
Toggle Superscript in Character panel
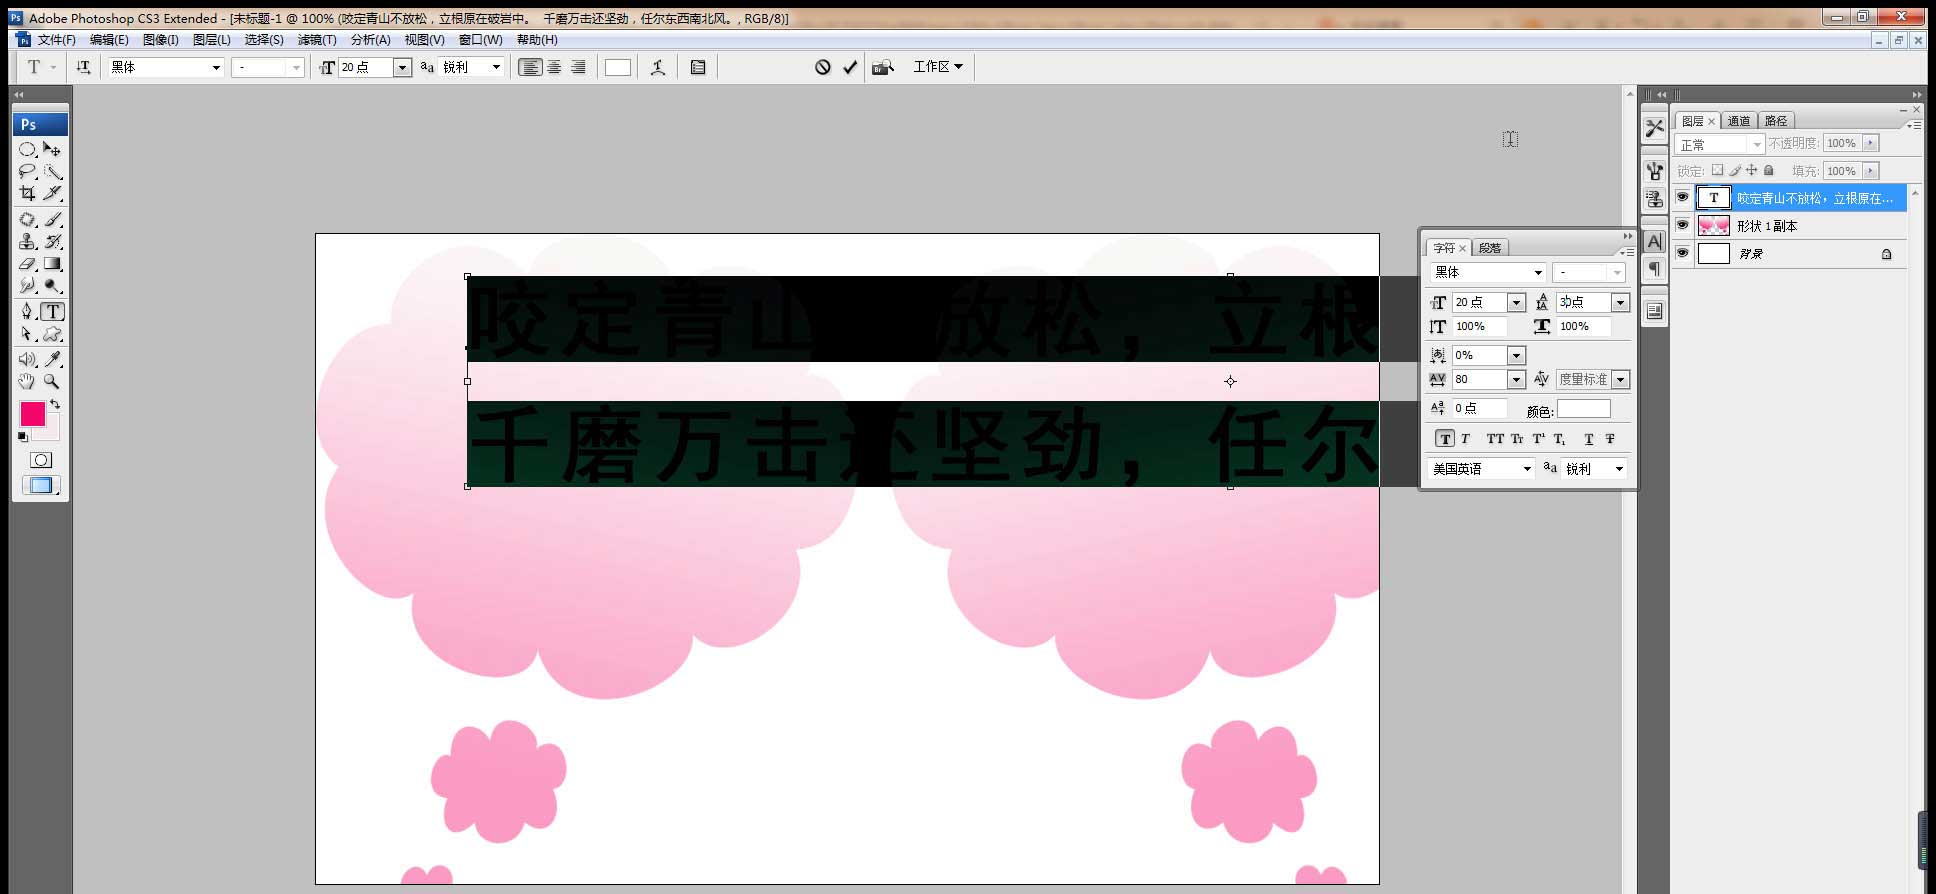click(x=1538, y=439)
